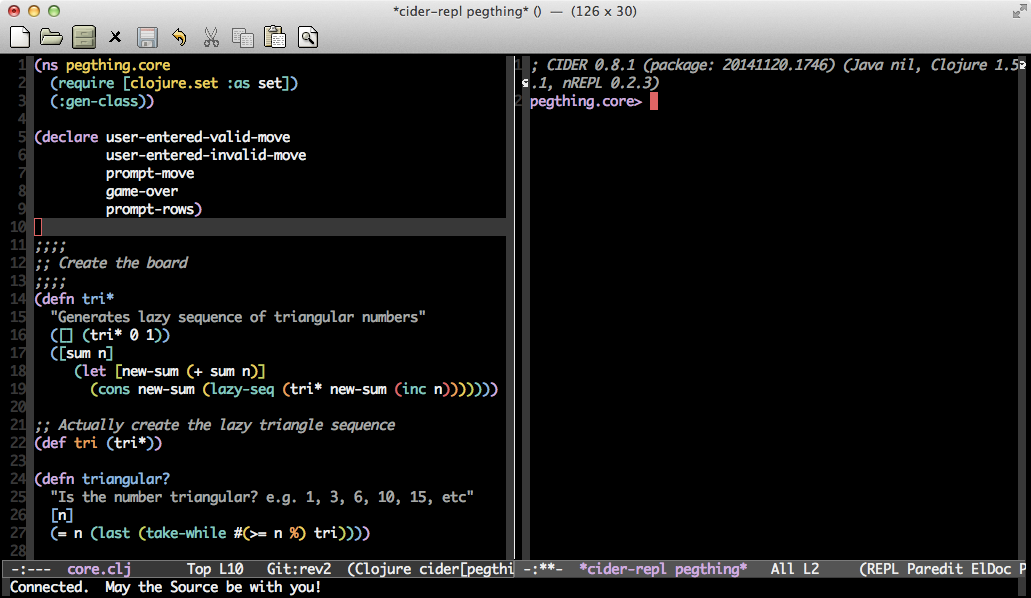
Task: Open the Clojure major mode menu in mode line
Action: click(384, 569)
